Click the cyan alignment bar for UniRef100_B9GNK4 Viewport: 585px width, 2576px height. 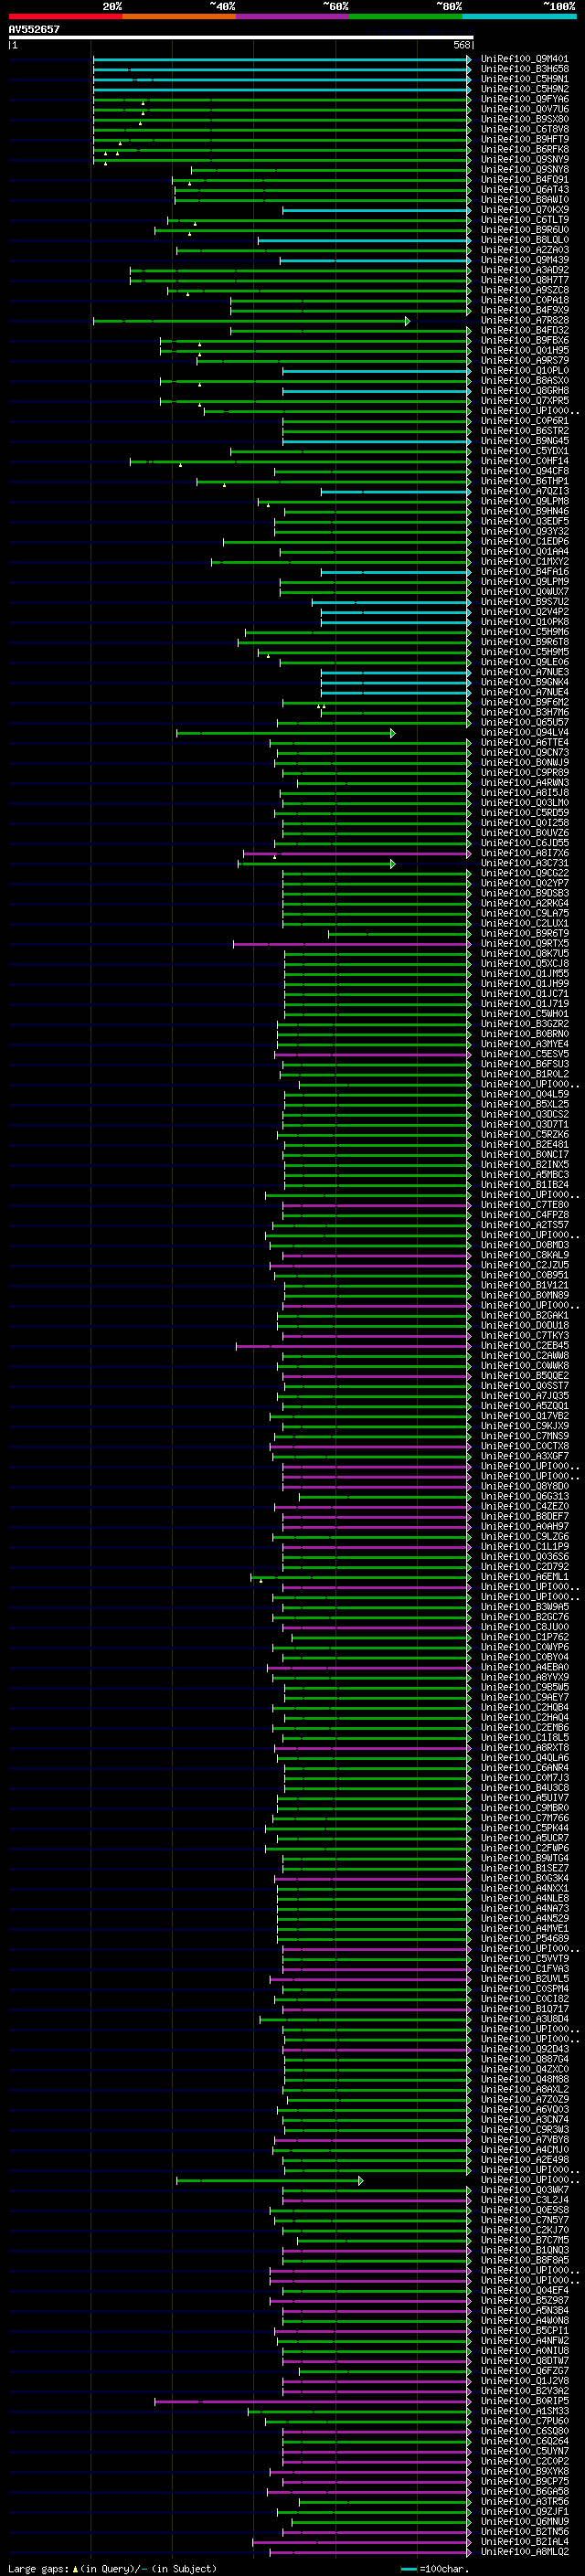[395, 683]
